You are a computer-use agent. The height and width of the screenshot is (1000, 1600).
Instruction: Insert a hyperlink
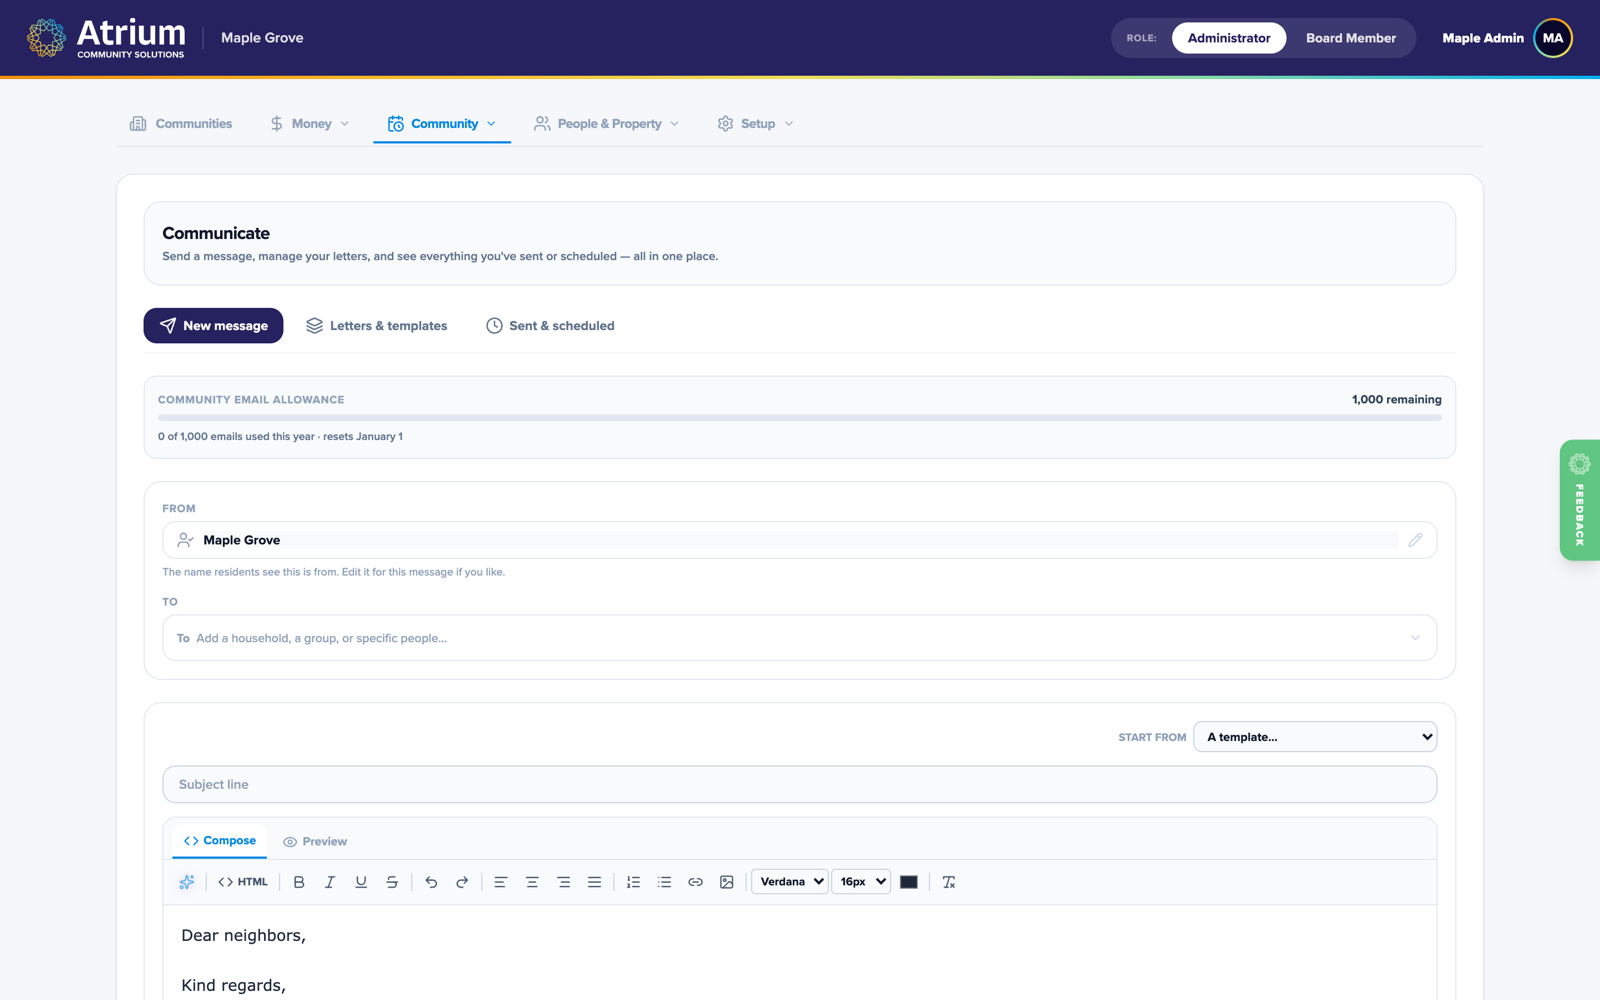tap(696, 882)
